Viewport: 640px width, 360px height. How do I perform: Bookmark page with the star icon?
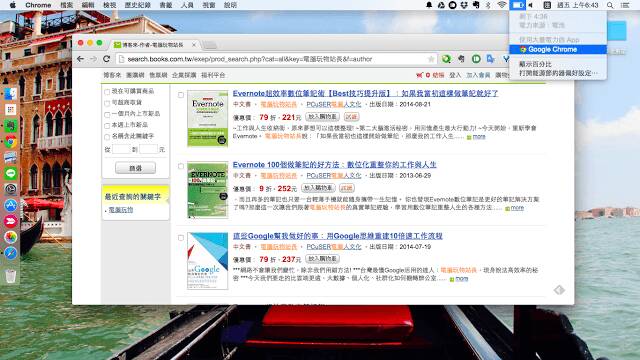click(x=431, y=59)
